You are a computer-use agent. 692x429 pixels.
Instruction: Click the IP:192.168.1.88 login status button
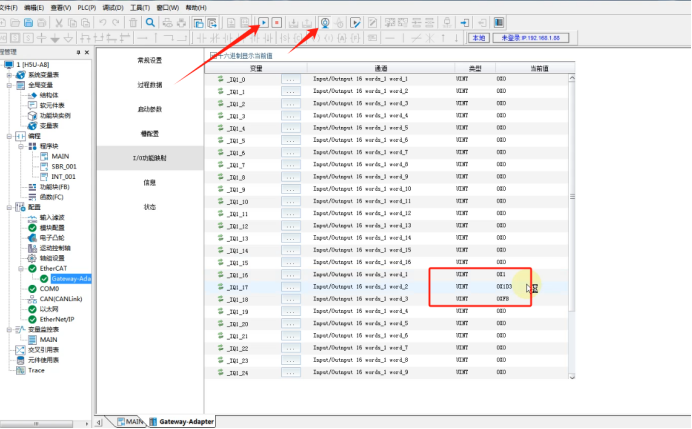(x=530, y=38)
